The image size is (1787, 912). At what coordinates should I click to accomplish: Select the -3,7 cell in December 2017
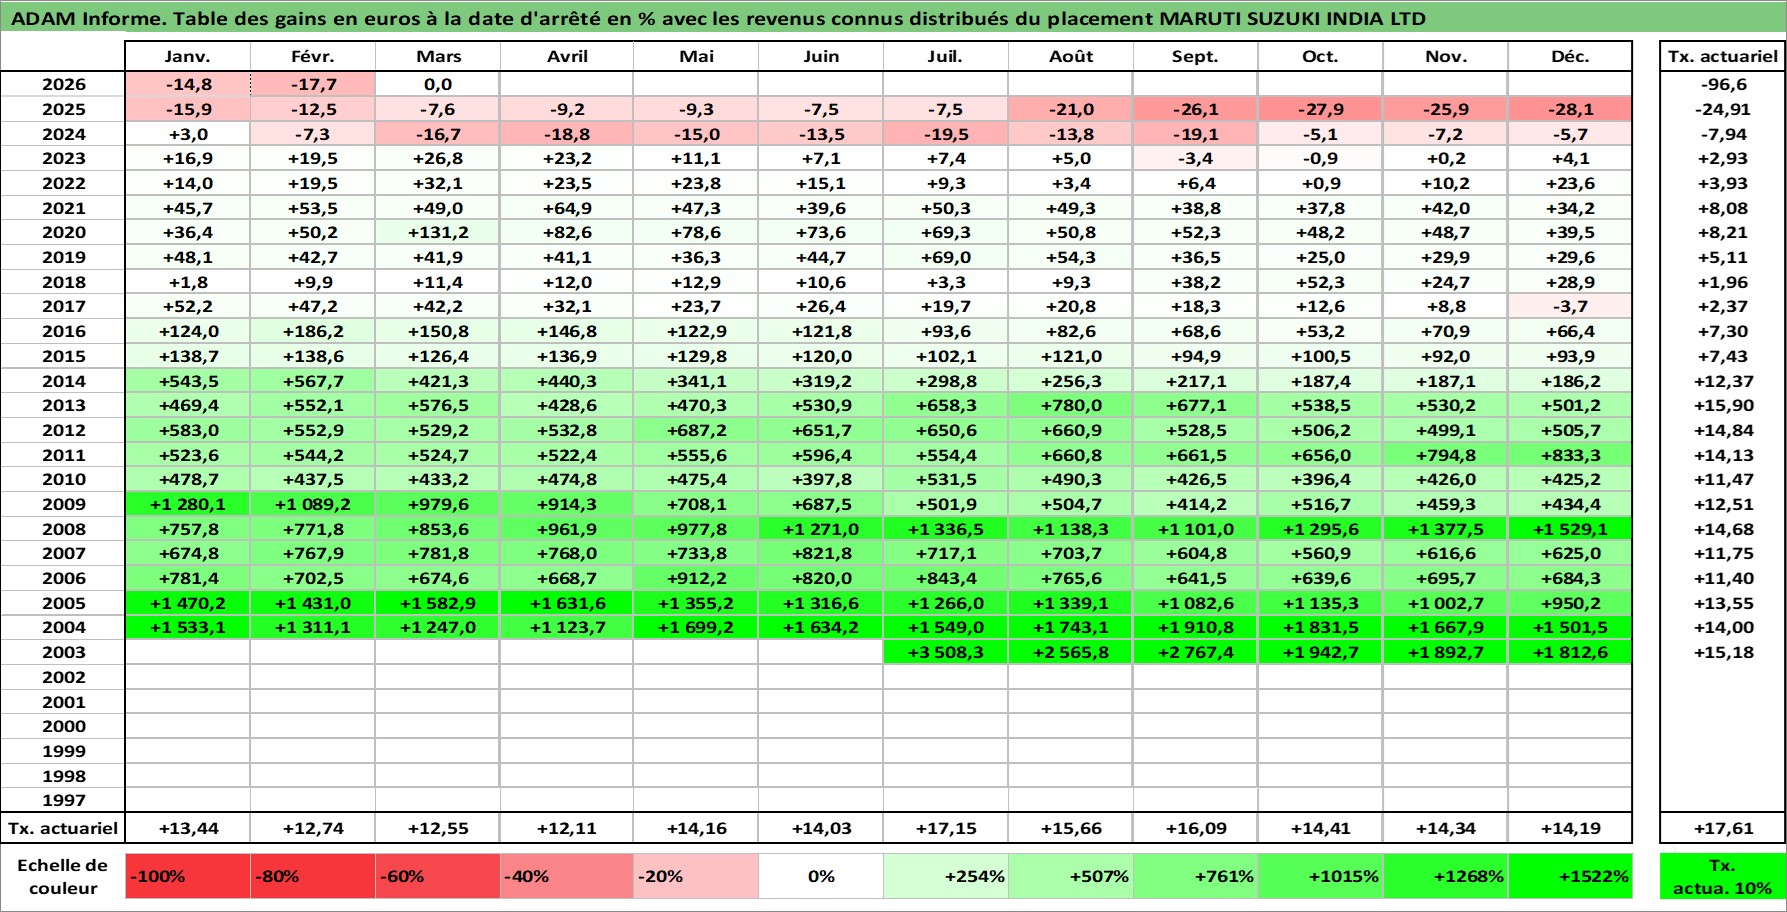(x=1570, y=306)
